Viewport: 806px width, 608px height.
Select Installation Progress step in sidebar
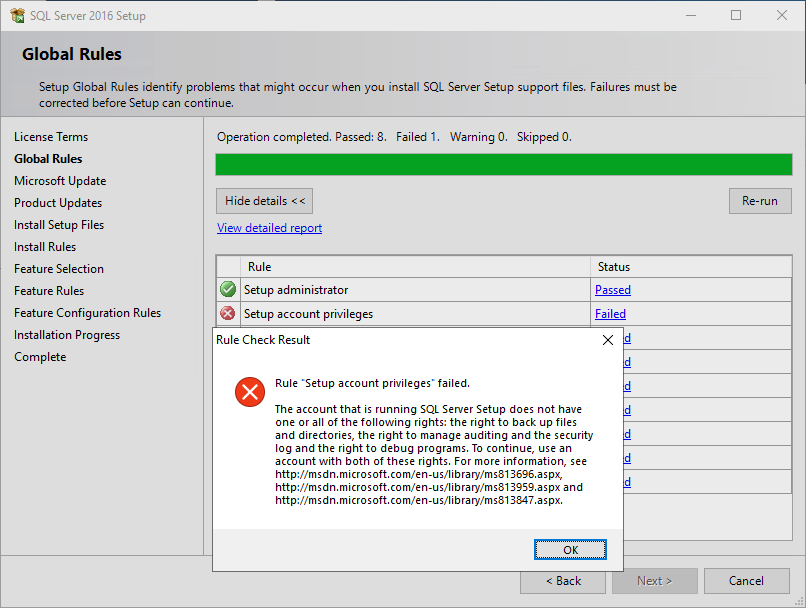(x=67, y=335)
